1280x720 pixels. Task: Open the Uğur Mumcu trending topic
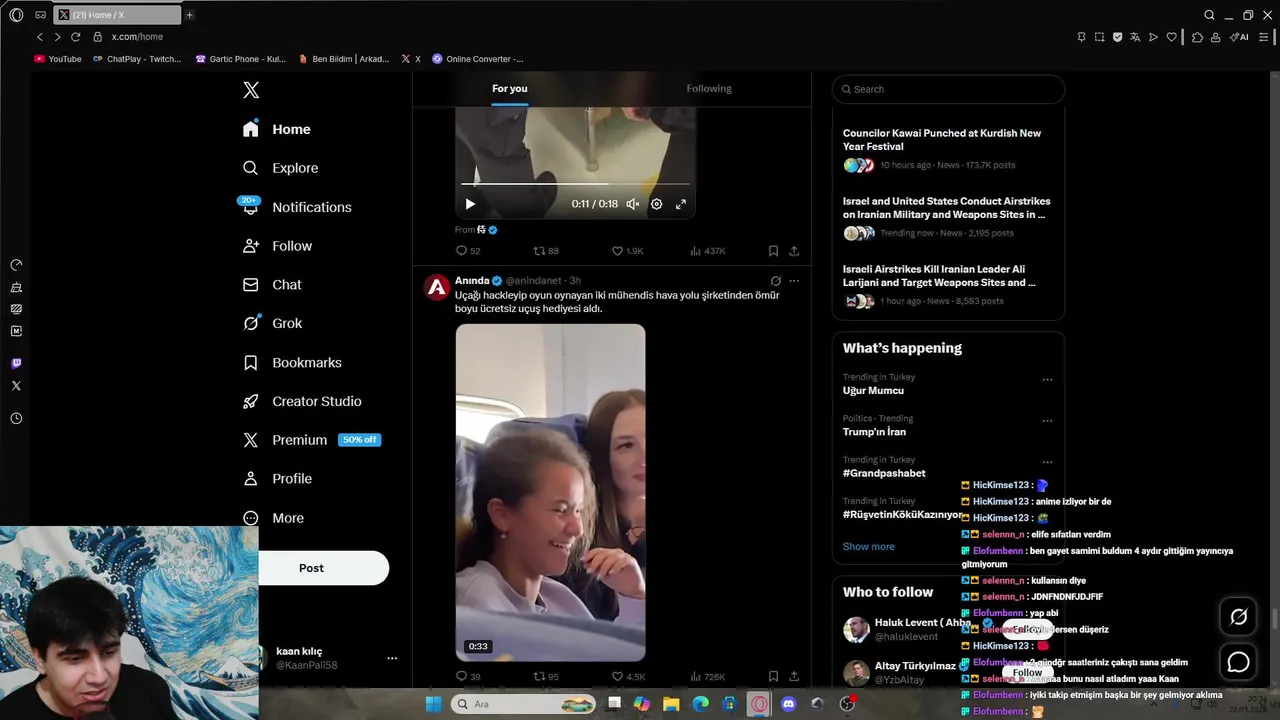coord(873,390)
